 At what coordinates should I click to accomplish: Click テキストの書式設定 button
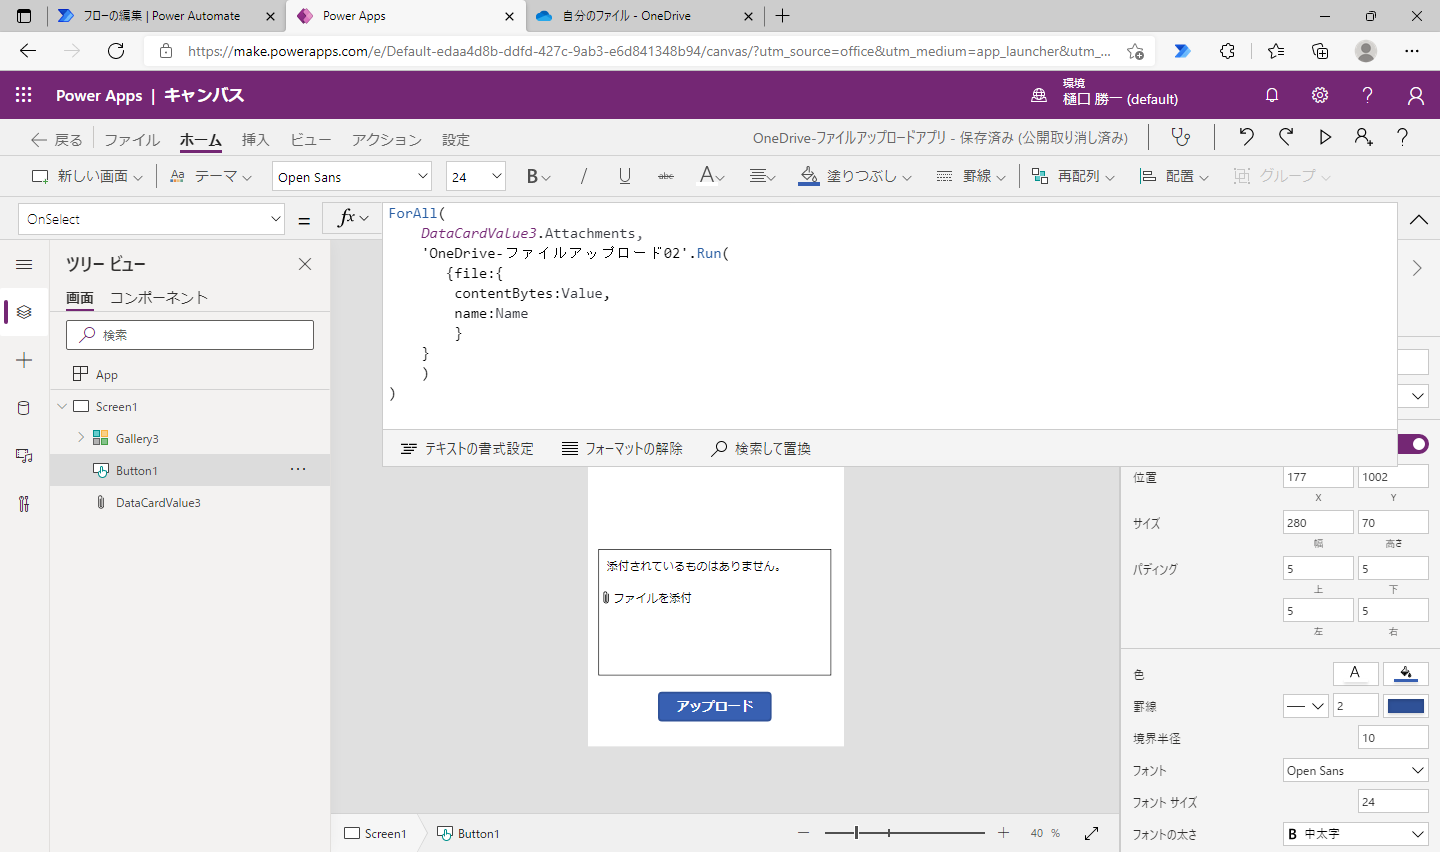point(467,448)
